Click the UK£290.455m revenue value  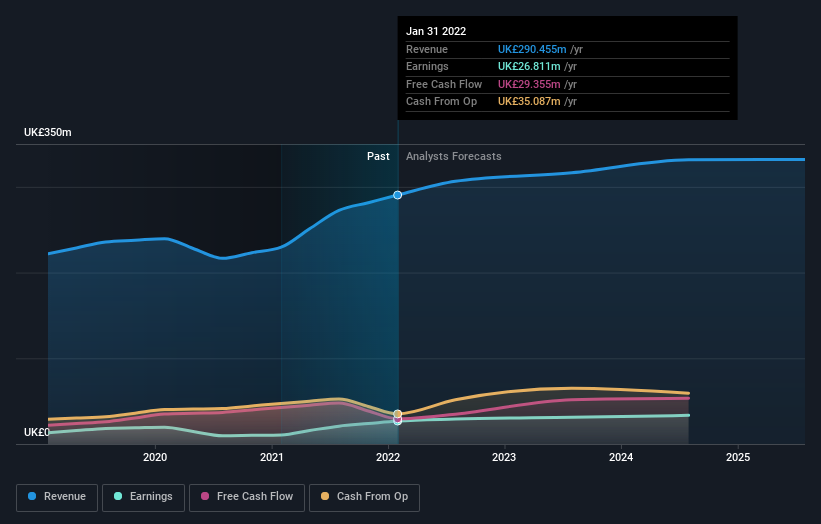point(532,49)
